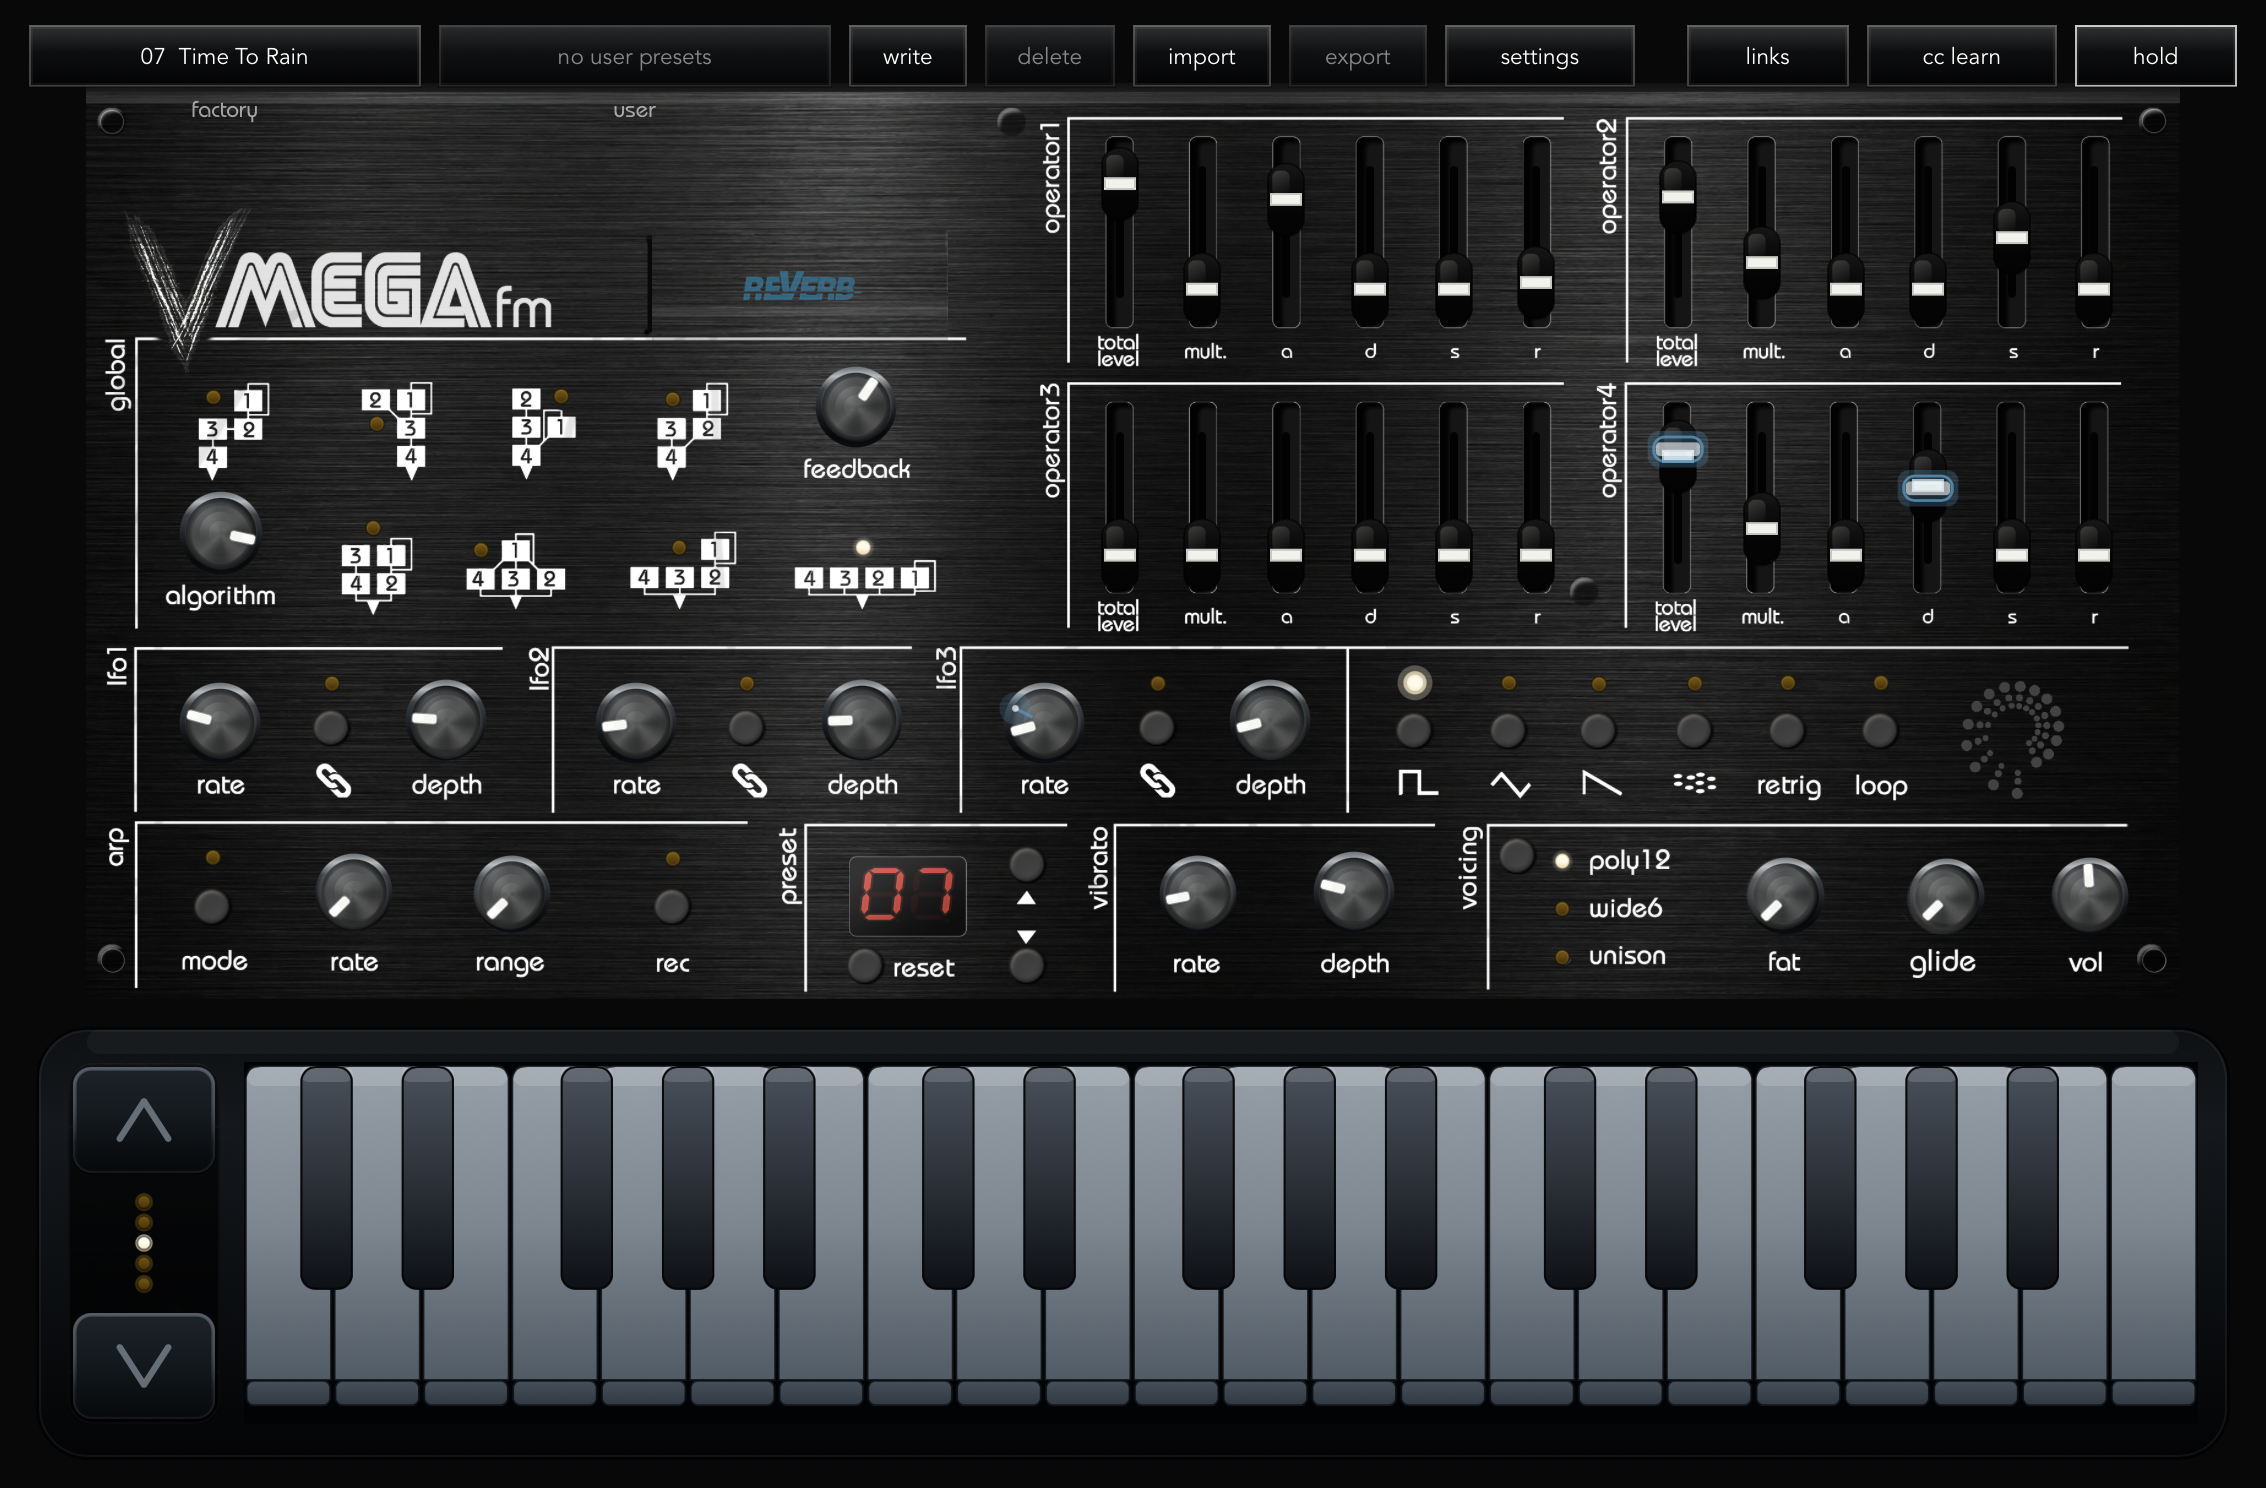This screenshot has width=2266, height=1488.
Task: Toggle the loop button
Action: (1880, 730)
